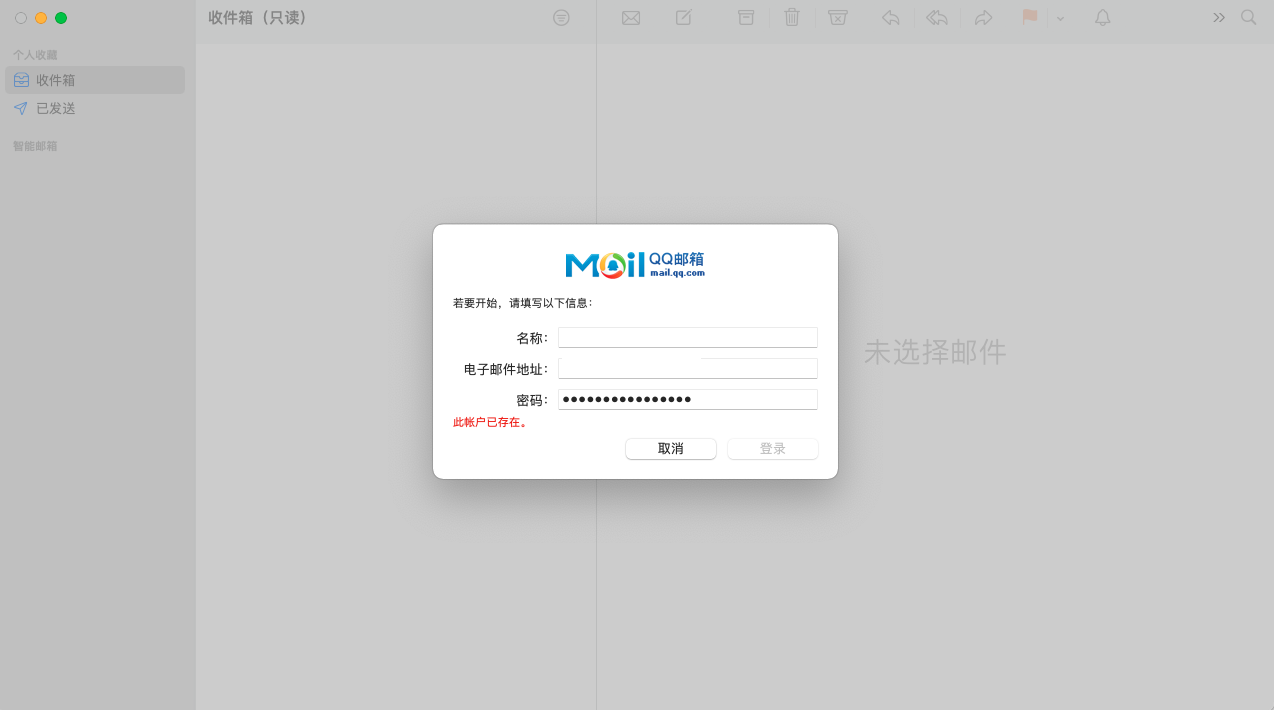This screenshot has width=1274, height=710.
Task: Click the 密码 password field
Action: (687, 400)
